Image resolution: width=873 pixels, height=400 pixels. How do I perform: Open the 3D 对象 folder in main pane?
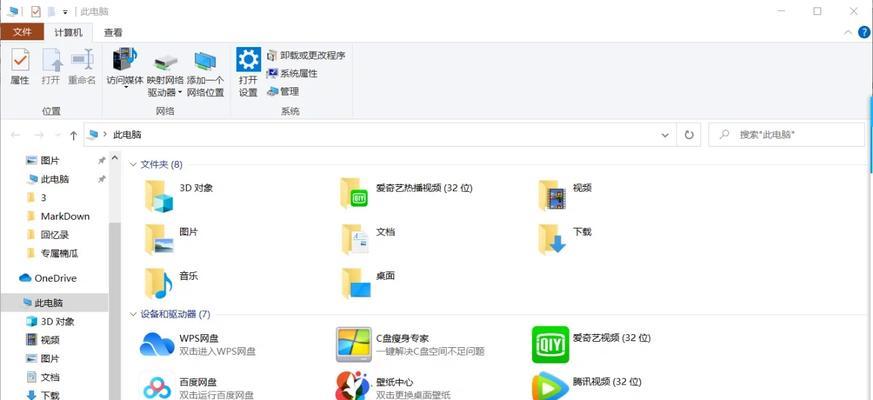[x=178, y=196]
